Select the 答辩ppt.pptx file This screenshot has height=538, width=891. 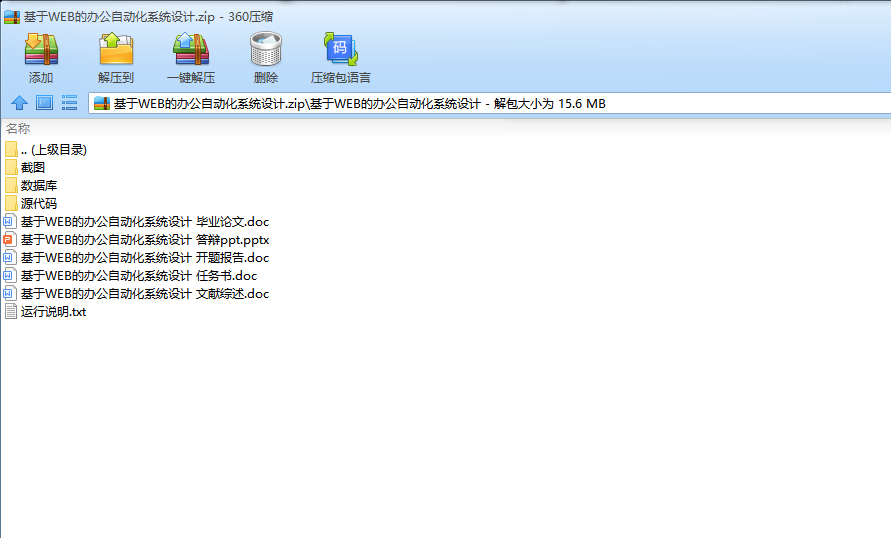point(136,240)
